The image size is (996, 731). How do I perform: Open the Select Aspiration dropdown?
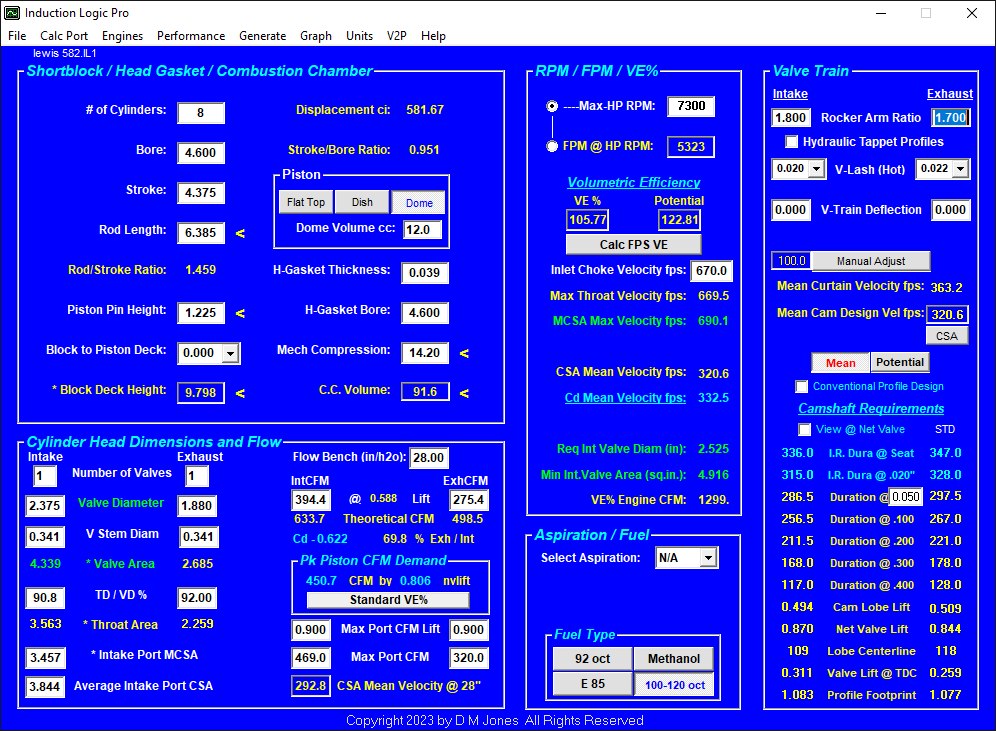pyautogui.click(x=708, y=558)
